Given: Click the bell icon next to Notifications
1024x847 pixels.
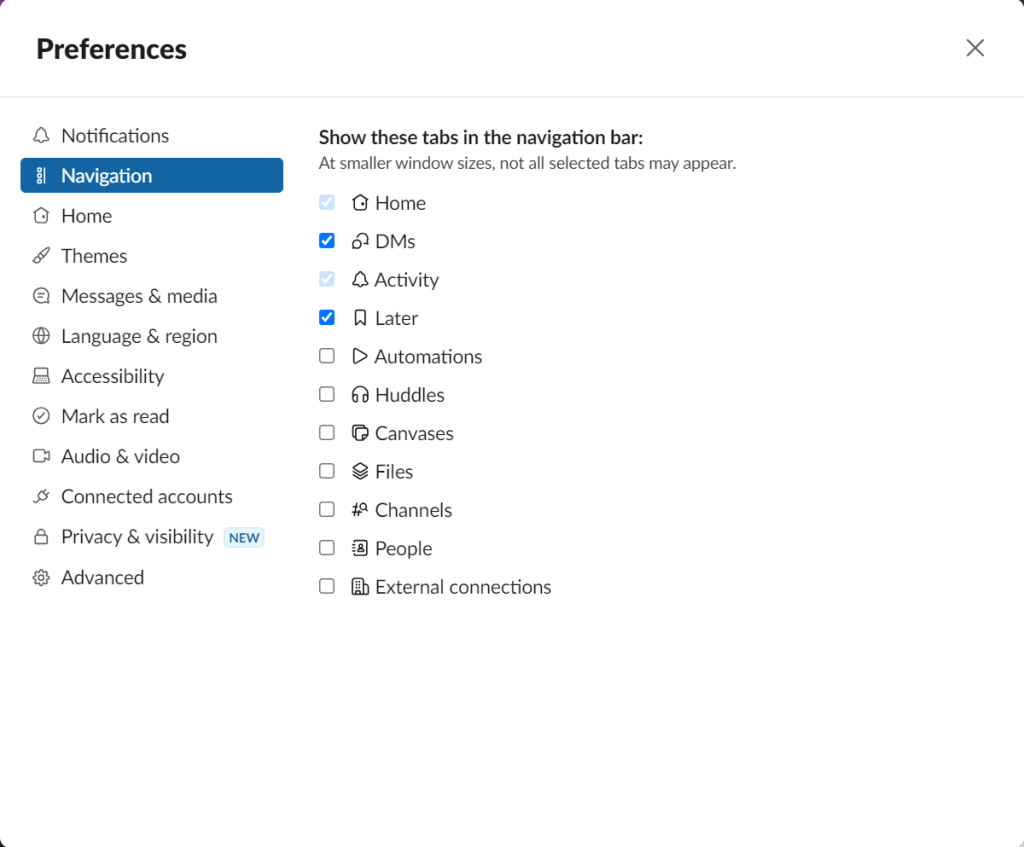Looking at the screenshot, I should 40,135.
